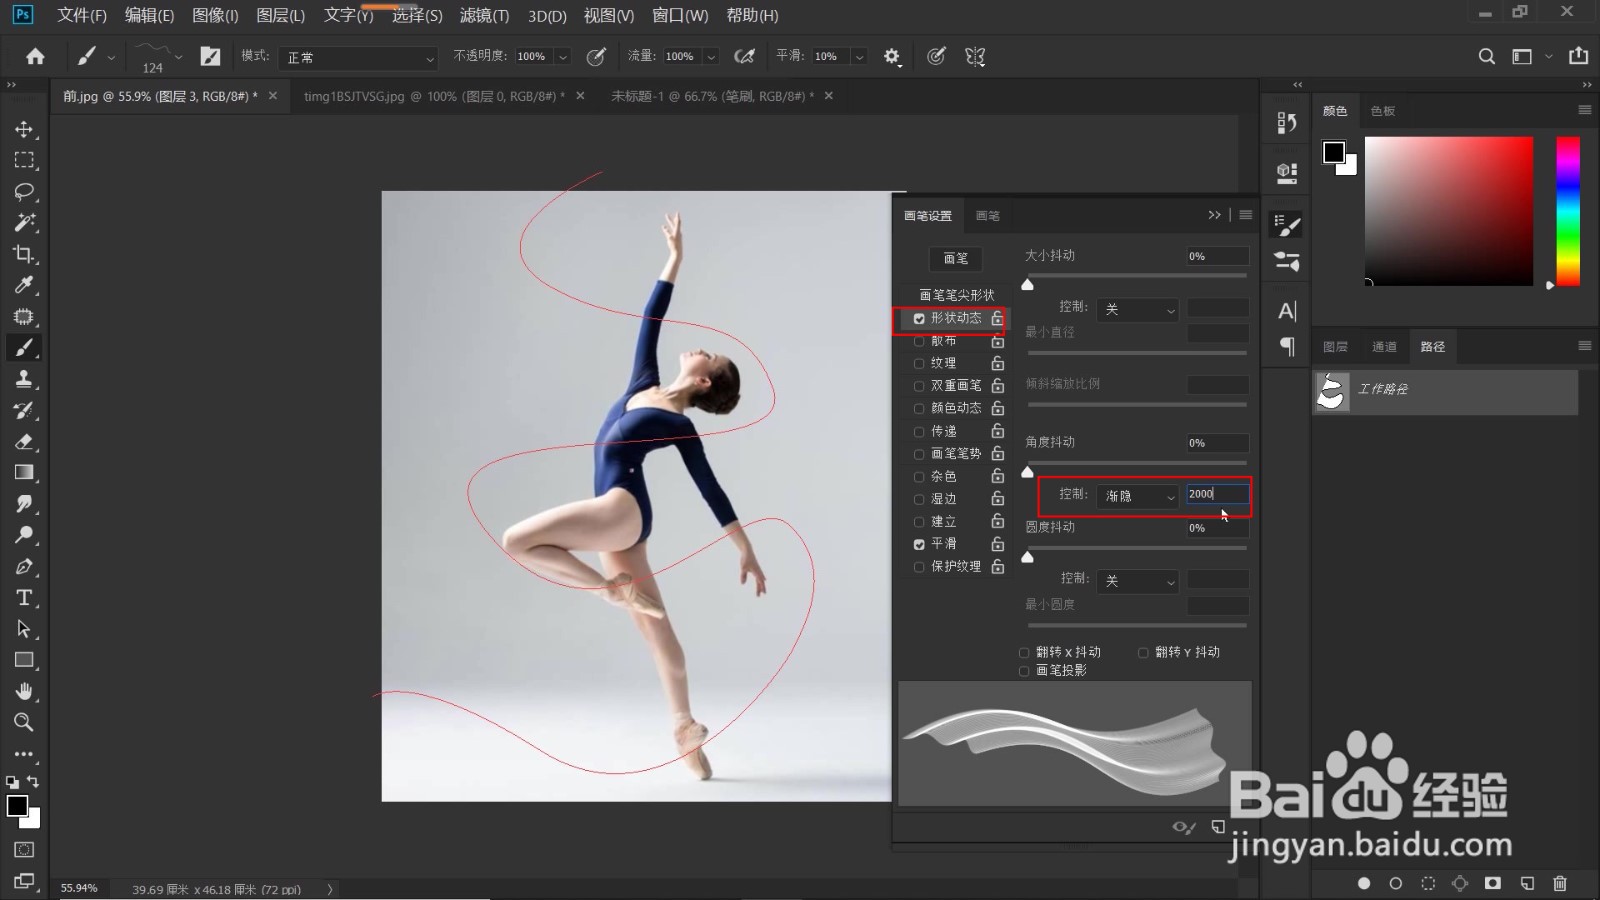Enable the 散布 checkbox
1600x900 pixels.
(919, 341)
